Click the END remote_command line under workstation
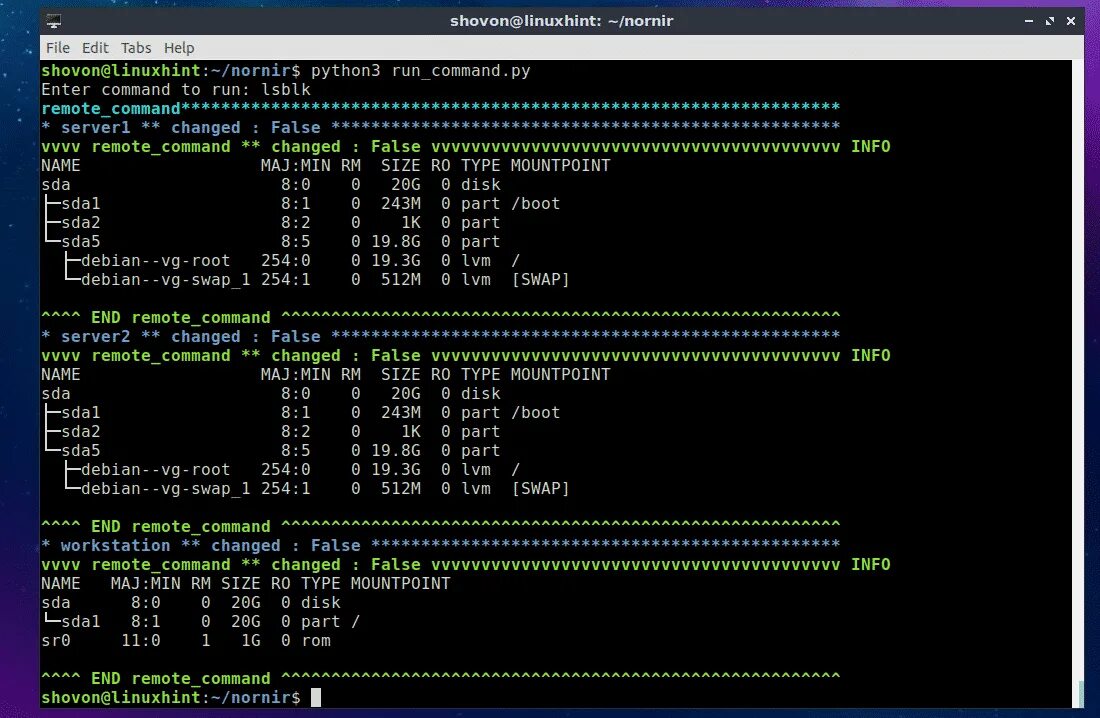This screenshot has height=718, width=1100. pyautogui.click(x=441, y=679)
